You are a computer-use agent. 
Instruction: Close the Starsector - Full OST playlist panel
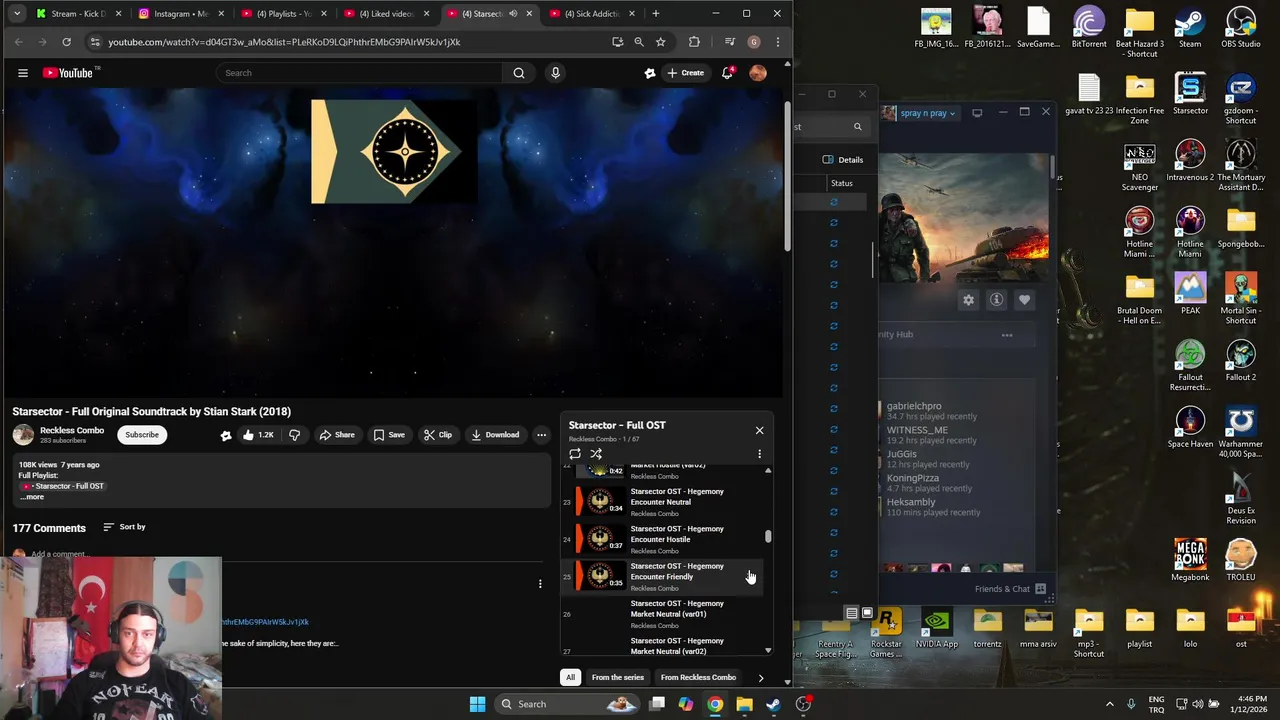click(759, 431)
